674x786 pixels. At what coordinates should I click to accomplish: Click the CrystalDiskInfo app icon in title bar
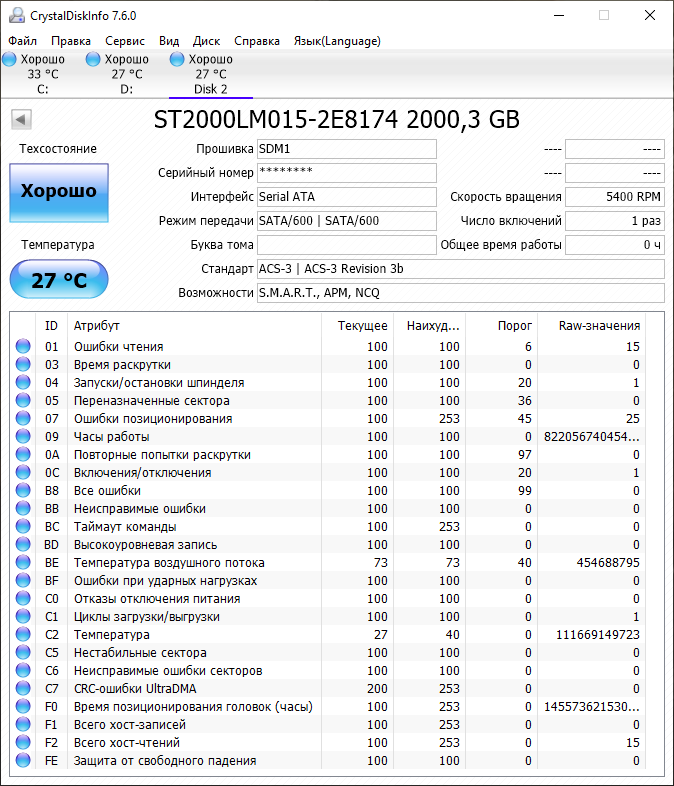pos(17,16)
